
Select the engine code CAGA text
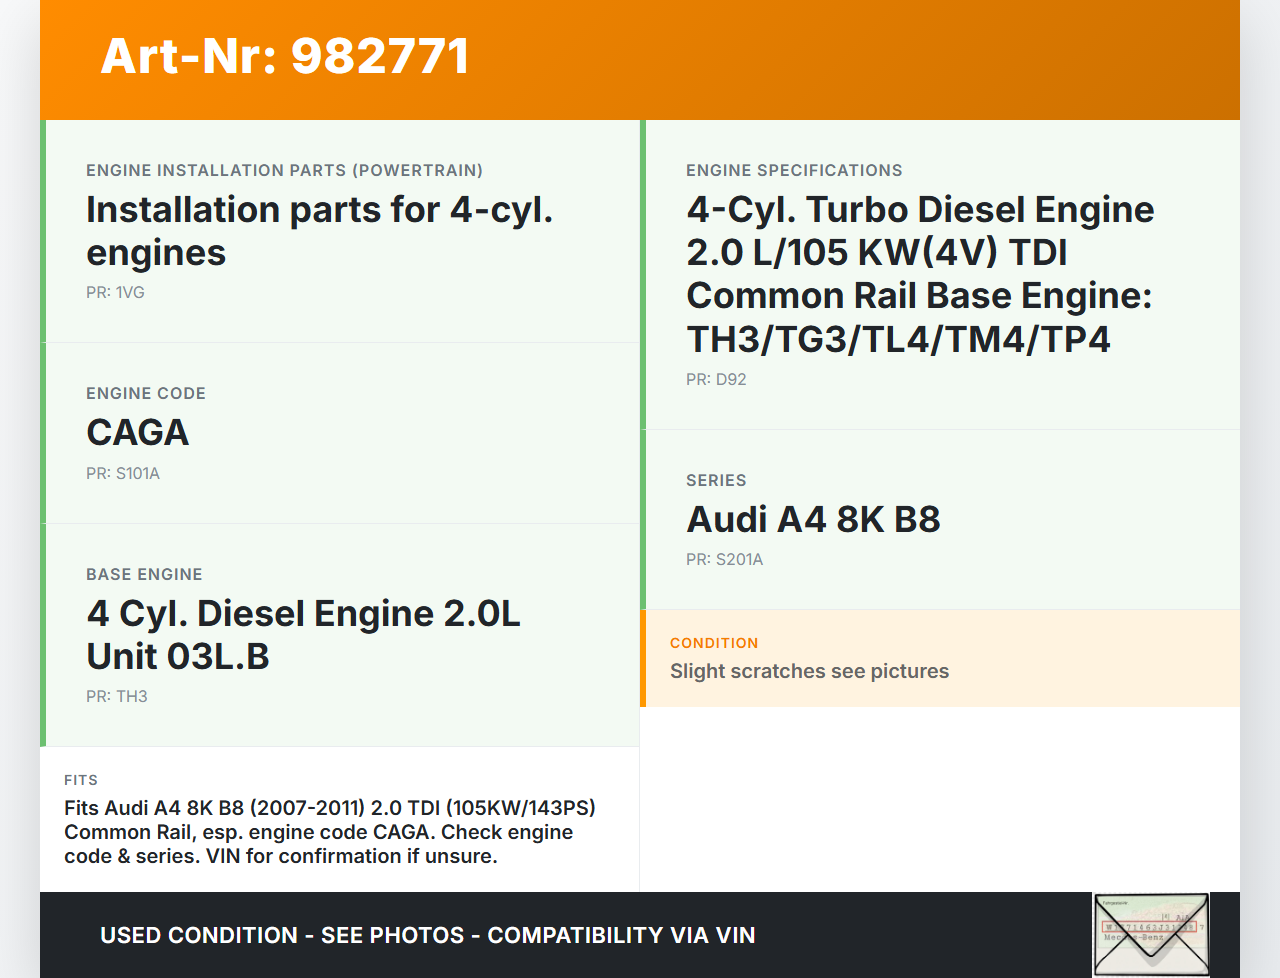(138, 433)
